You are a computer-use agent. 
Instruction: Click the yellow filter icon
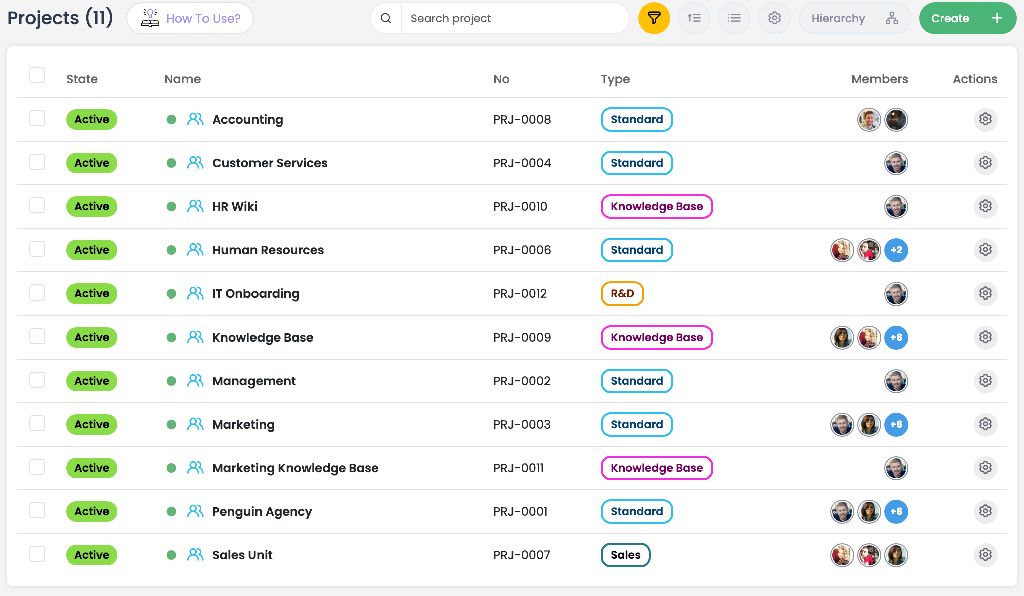[654, 18]
